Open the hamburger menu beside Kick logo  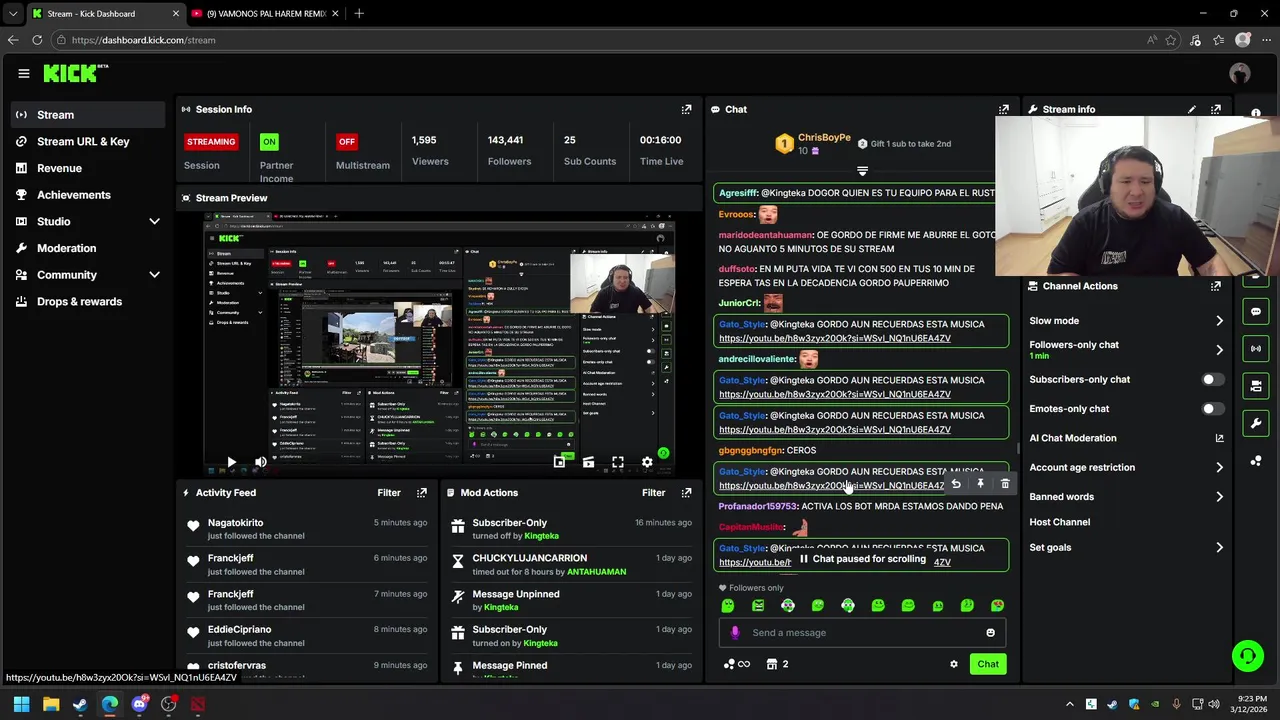tap(24, 73)
